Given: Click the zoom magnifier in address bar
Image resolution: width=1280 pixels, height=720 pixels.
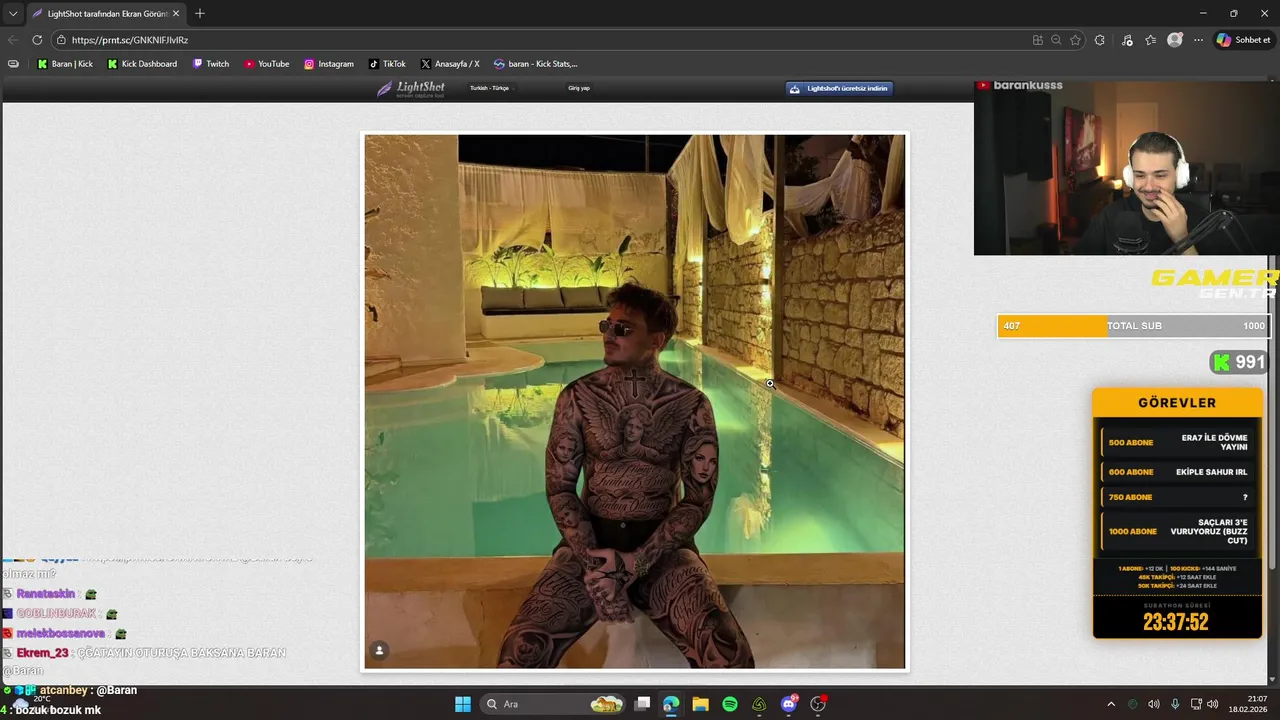Looking at the screenshot, I should (x=1056, y=40).
